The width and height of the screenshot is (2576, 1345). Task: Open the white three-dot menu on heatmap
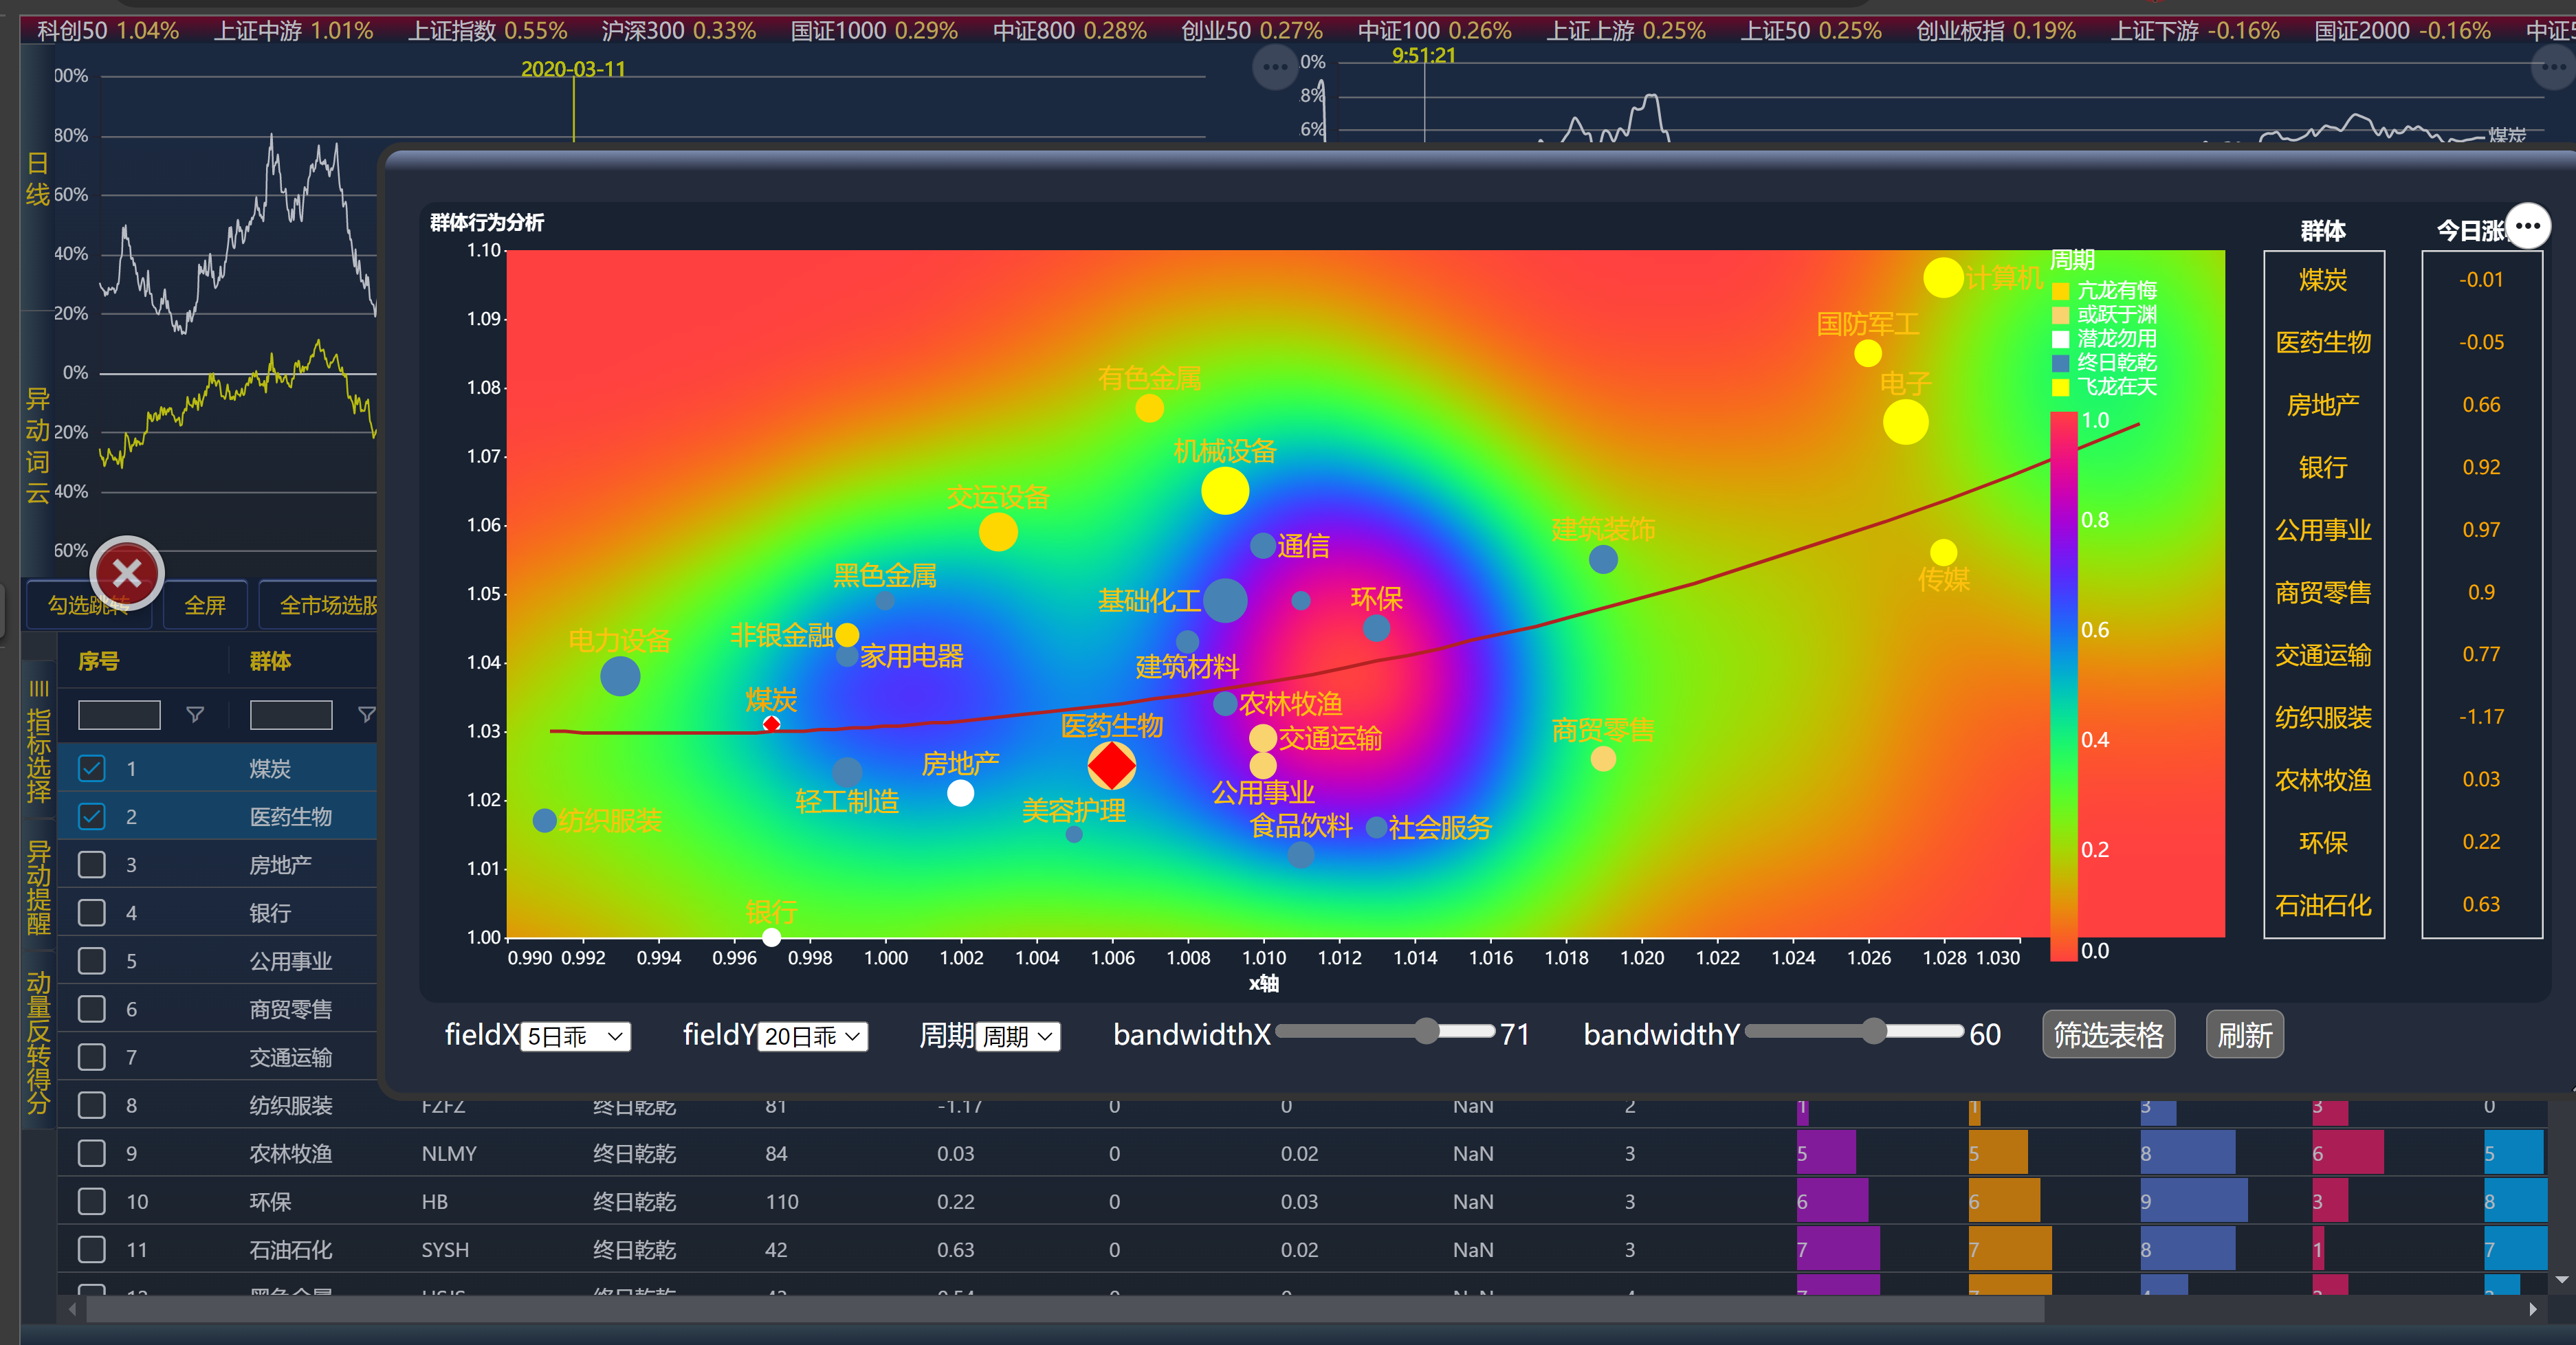pyautogui.click(x=2527, y=227)
